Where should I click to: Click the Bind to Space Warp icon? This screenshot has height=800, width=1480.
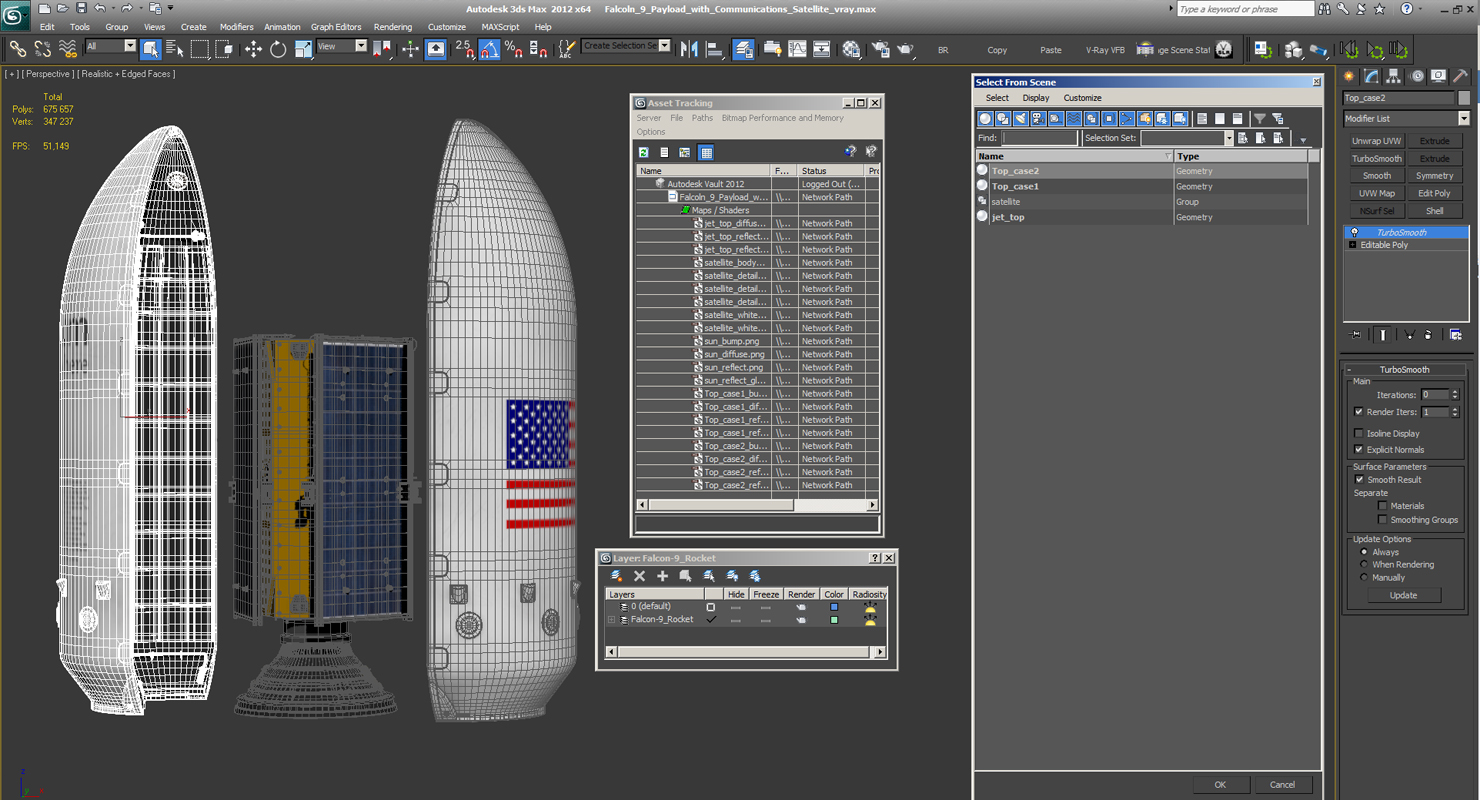pyautogui.click(x=68, y=49)
